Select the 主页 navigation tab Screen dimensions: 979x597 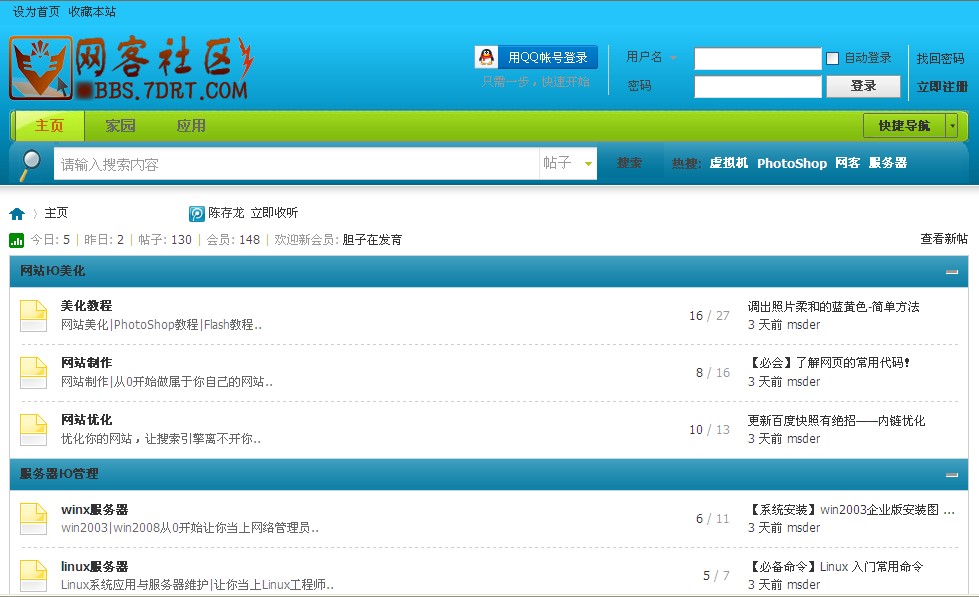[x=49, y=126]
